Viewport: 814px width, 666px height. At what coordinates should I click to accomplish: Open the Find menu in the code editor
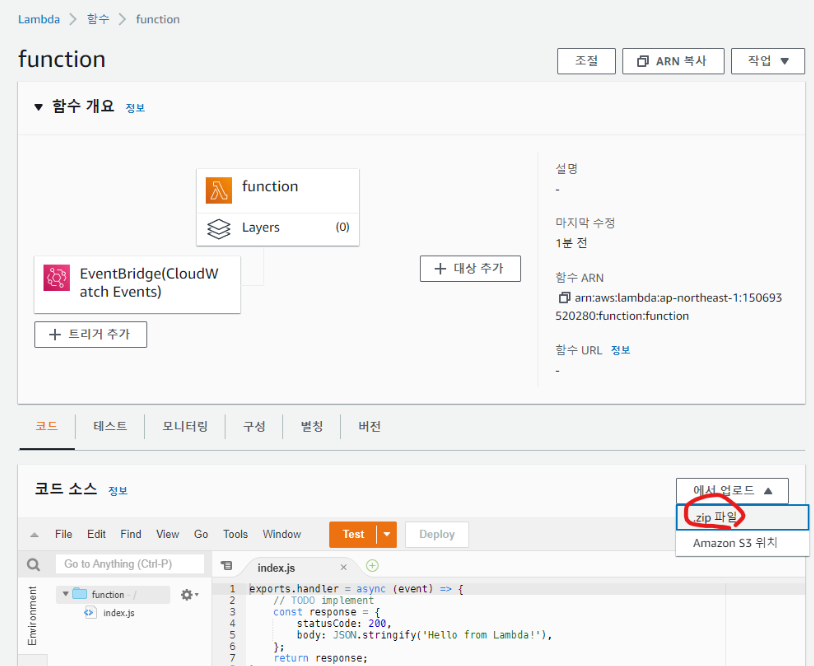coord(131,534)
